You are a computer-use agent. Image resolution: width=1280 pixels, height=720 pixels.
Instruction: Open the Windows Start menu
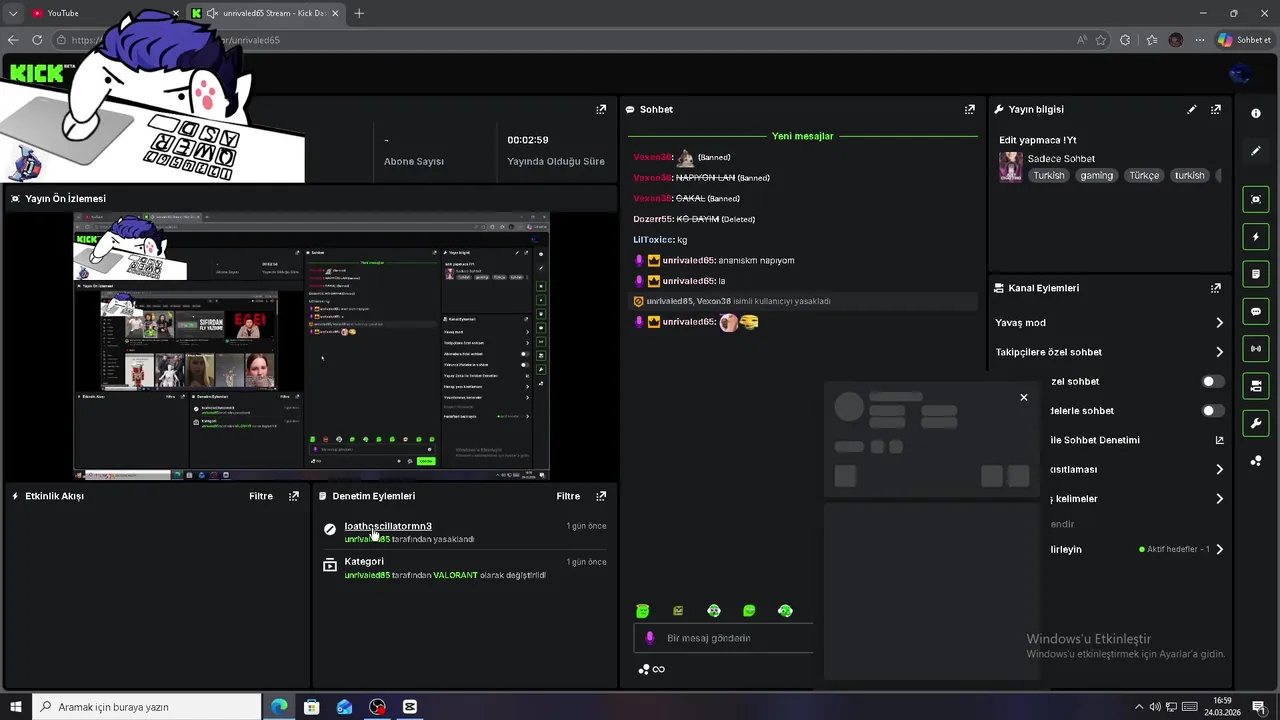[x=15, y=707]
